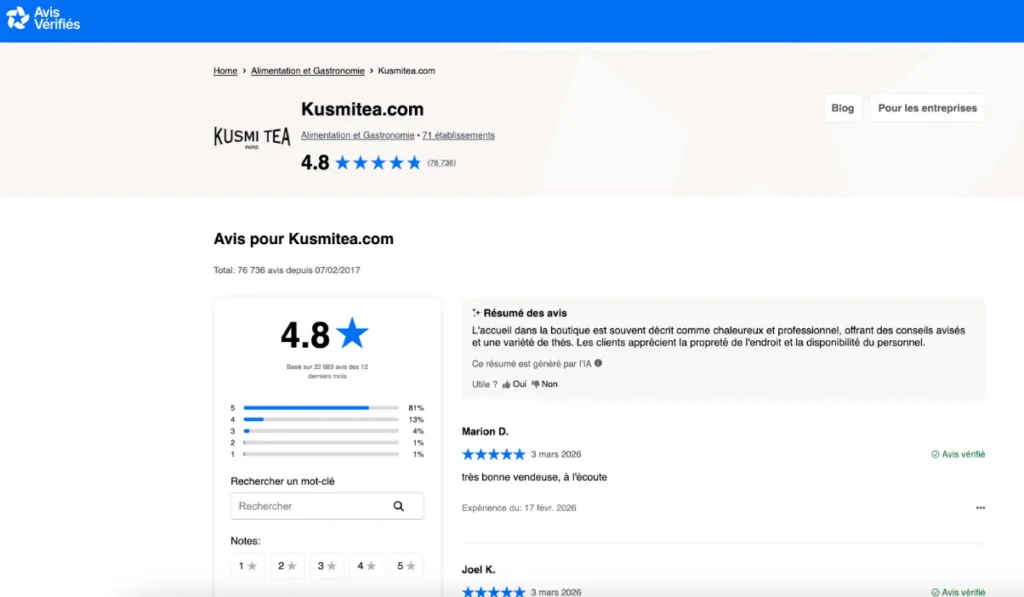Open Alimentation et Gastronomie breadcrumb
This screenshot has height=597, width=1024.
307,71
